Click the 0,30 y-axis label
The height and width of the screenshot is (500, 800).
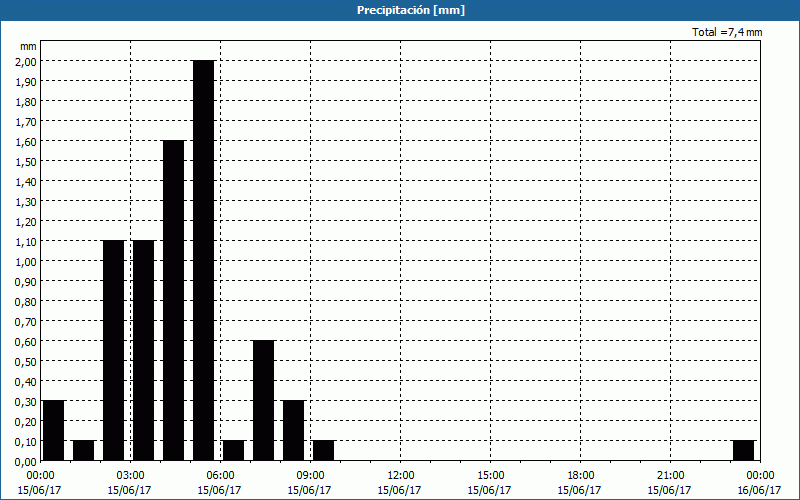click(28, 402)
